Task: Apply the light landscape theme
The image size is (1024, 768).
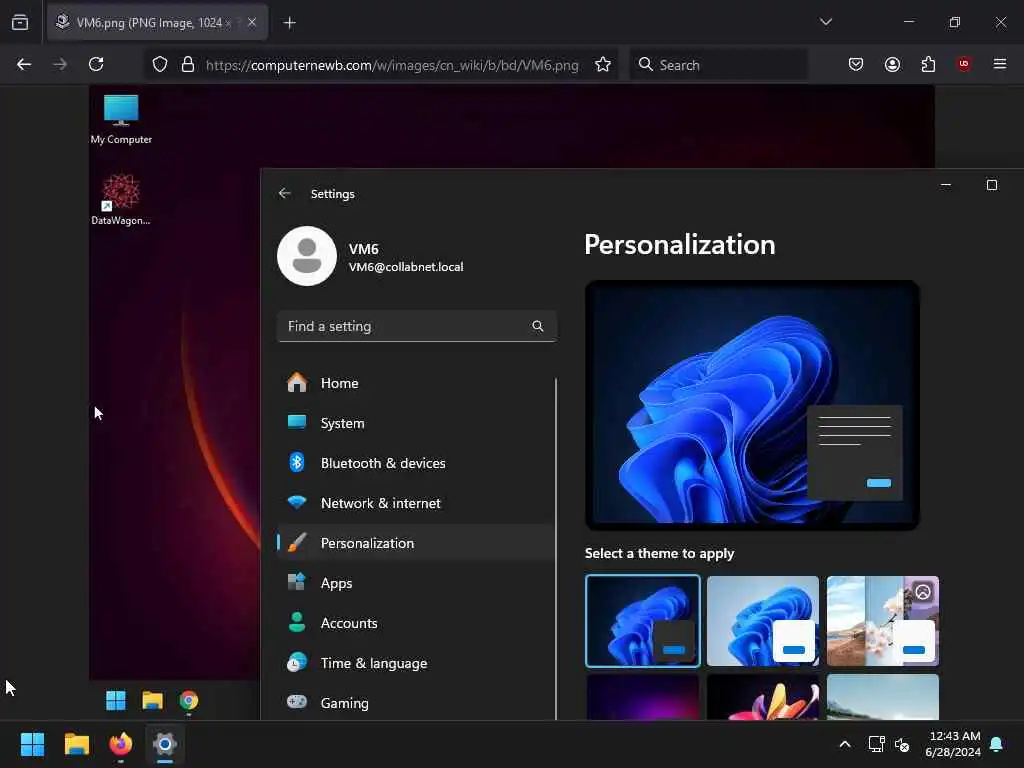Action: coord(883,697)
